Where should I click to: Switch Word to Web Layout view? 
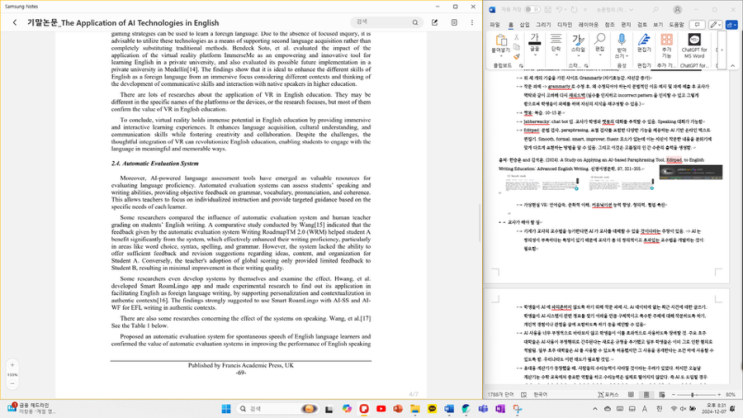(x=662, y=394)
